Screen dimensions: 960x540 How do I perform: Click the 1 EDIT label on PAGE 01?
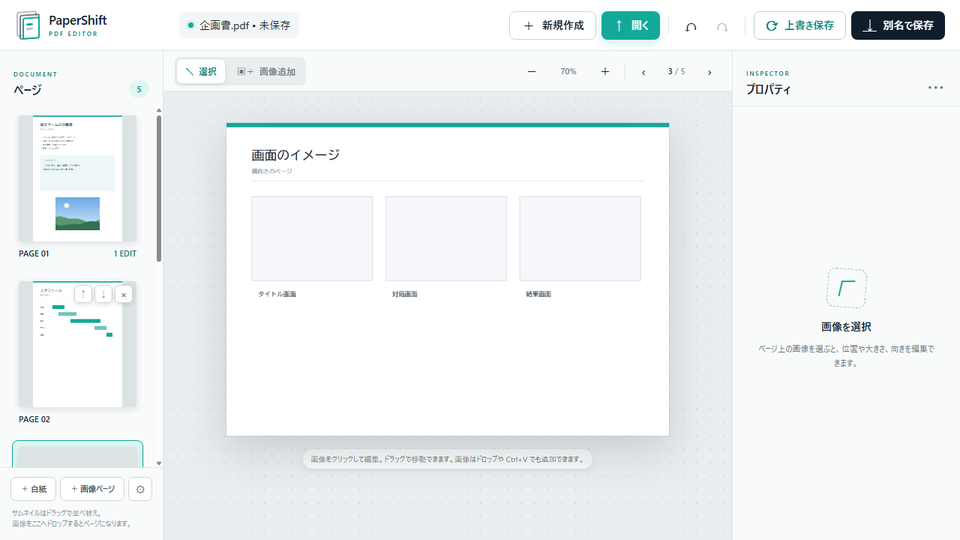tap(125, 253)
